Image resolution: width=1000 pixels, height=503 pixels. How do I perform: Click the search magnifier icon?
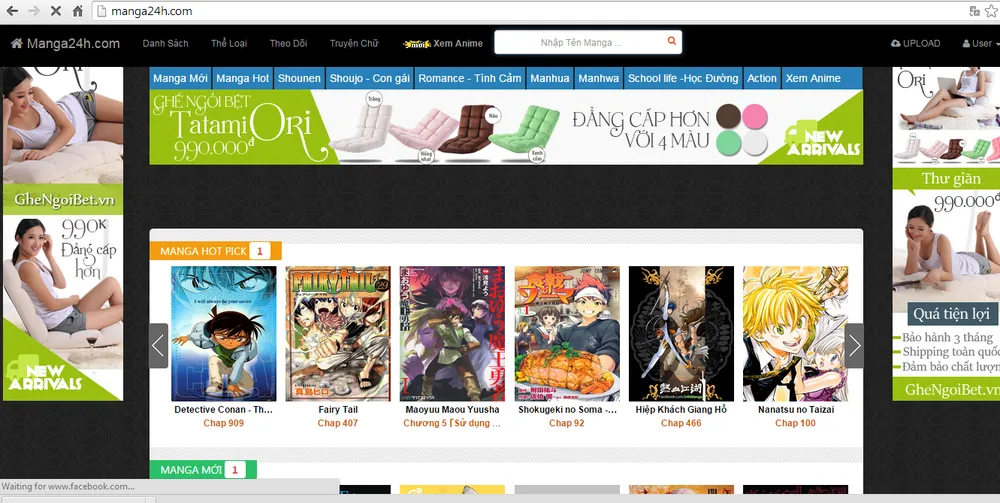point(672,42)
